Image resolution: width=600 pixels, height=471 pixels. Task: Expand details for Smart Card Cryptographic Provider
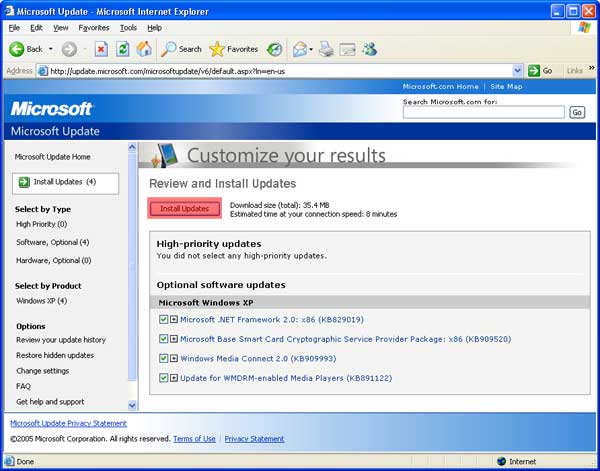click(x=174, y=339)
